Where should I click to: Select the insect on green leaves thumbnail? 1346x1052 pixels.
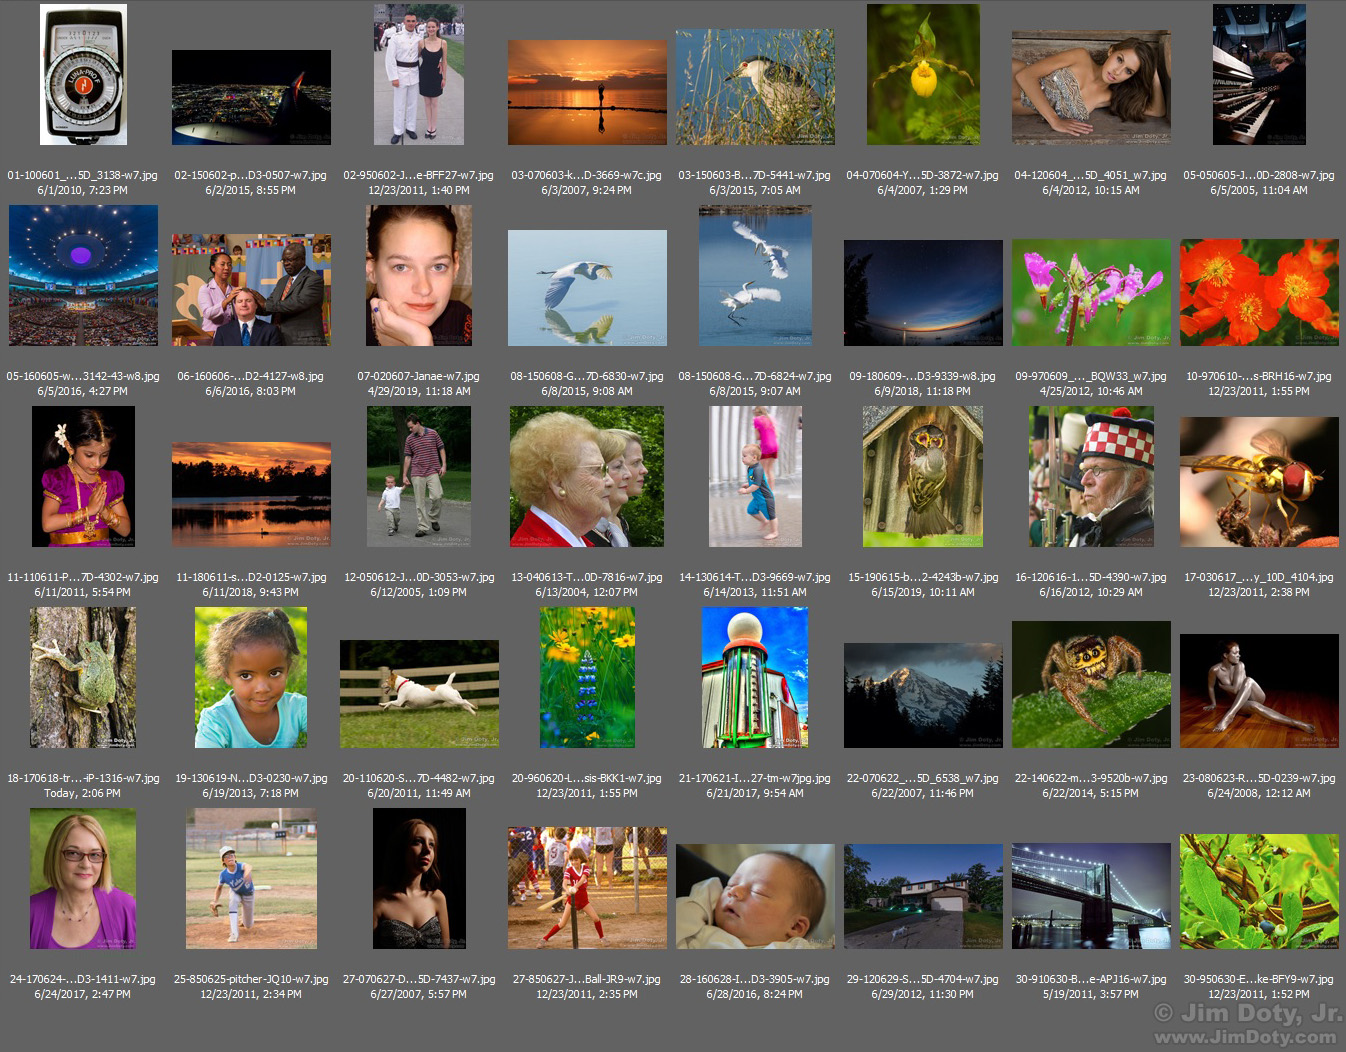(x=1259, y=891)
